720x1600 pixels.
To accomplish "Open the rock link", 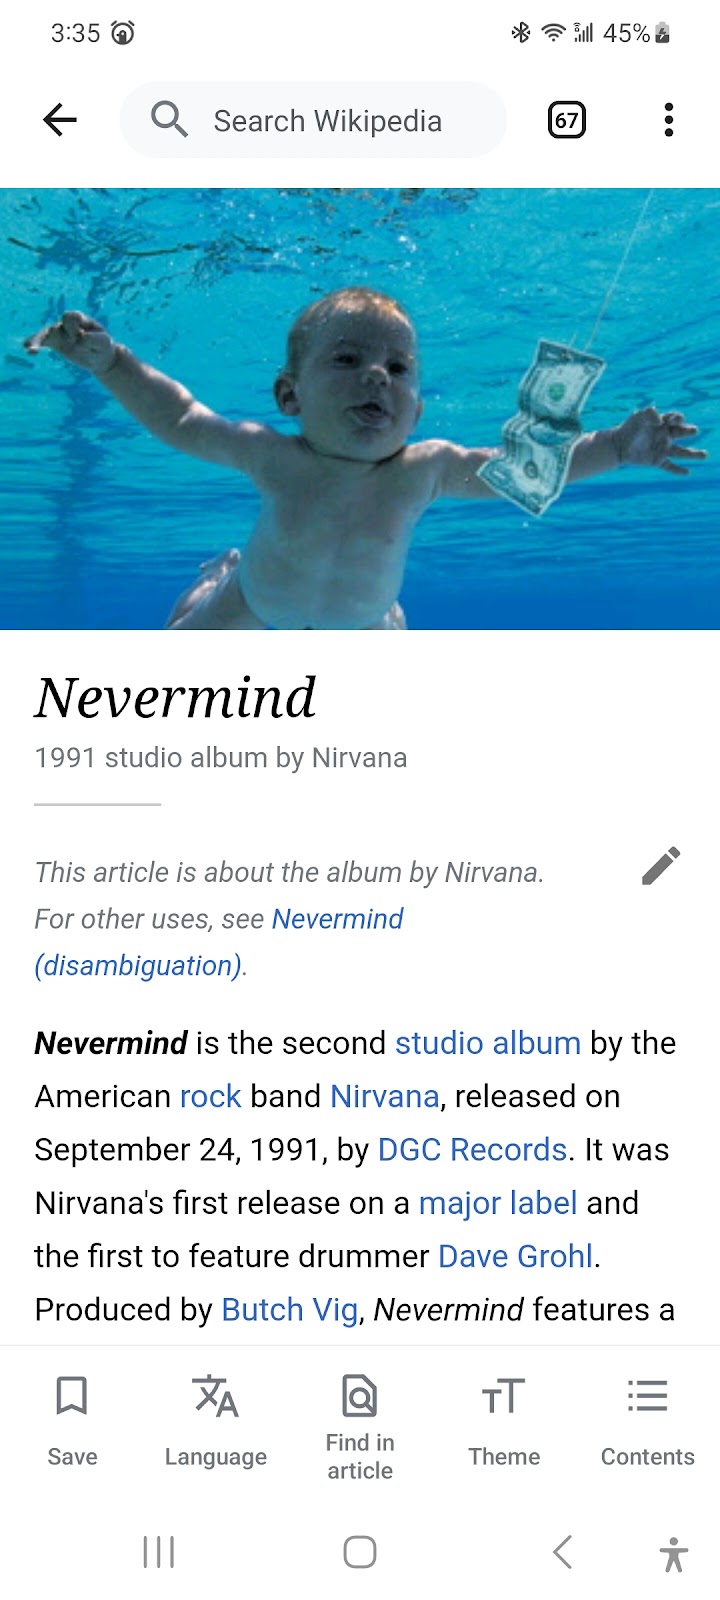I will pyautogui.click(x=210, y=1096).
